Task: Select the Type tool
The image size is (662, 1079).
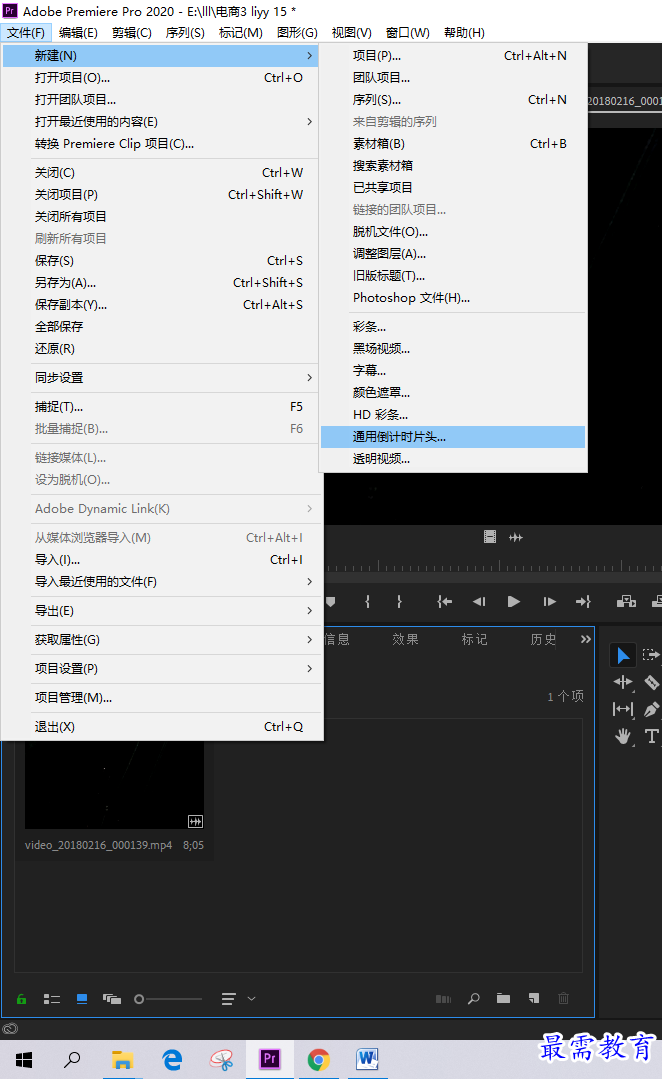Action: 651,736
